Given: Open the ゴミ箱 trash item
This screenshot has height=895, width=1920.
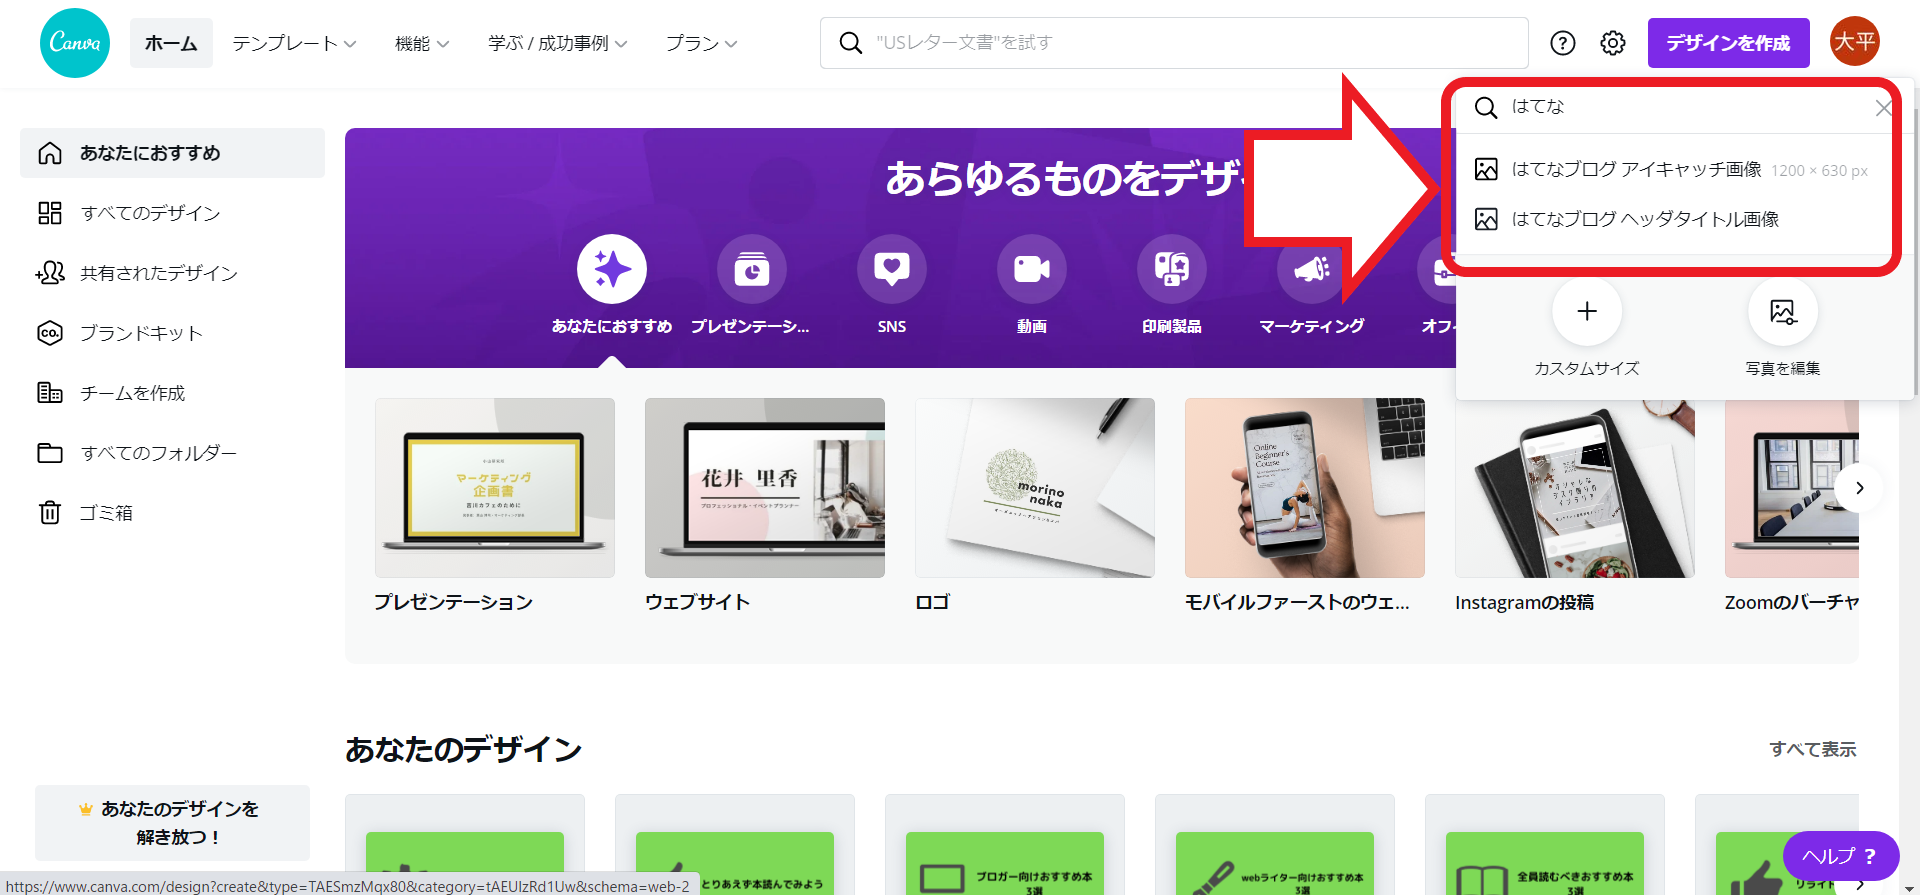Looking at the screenshot, I should click(172, 513).
